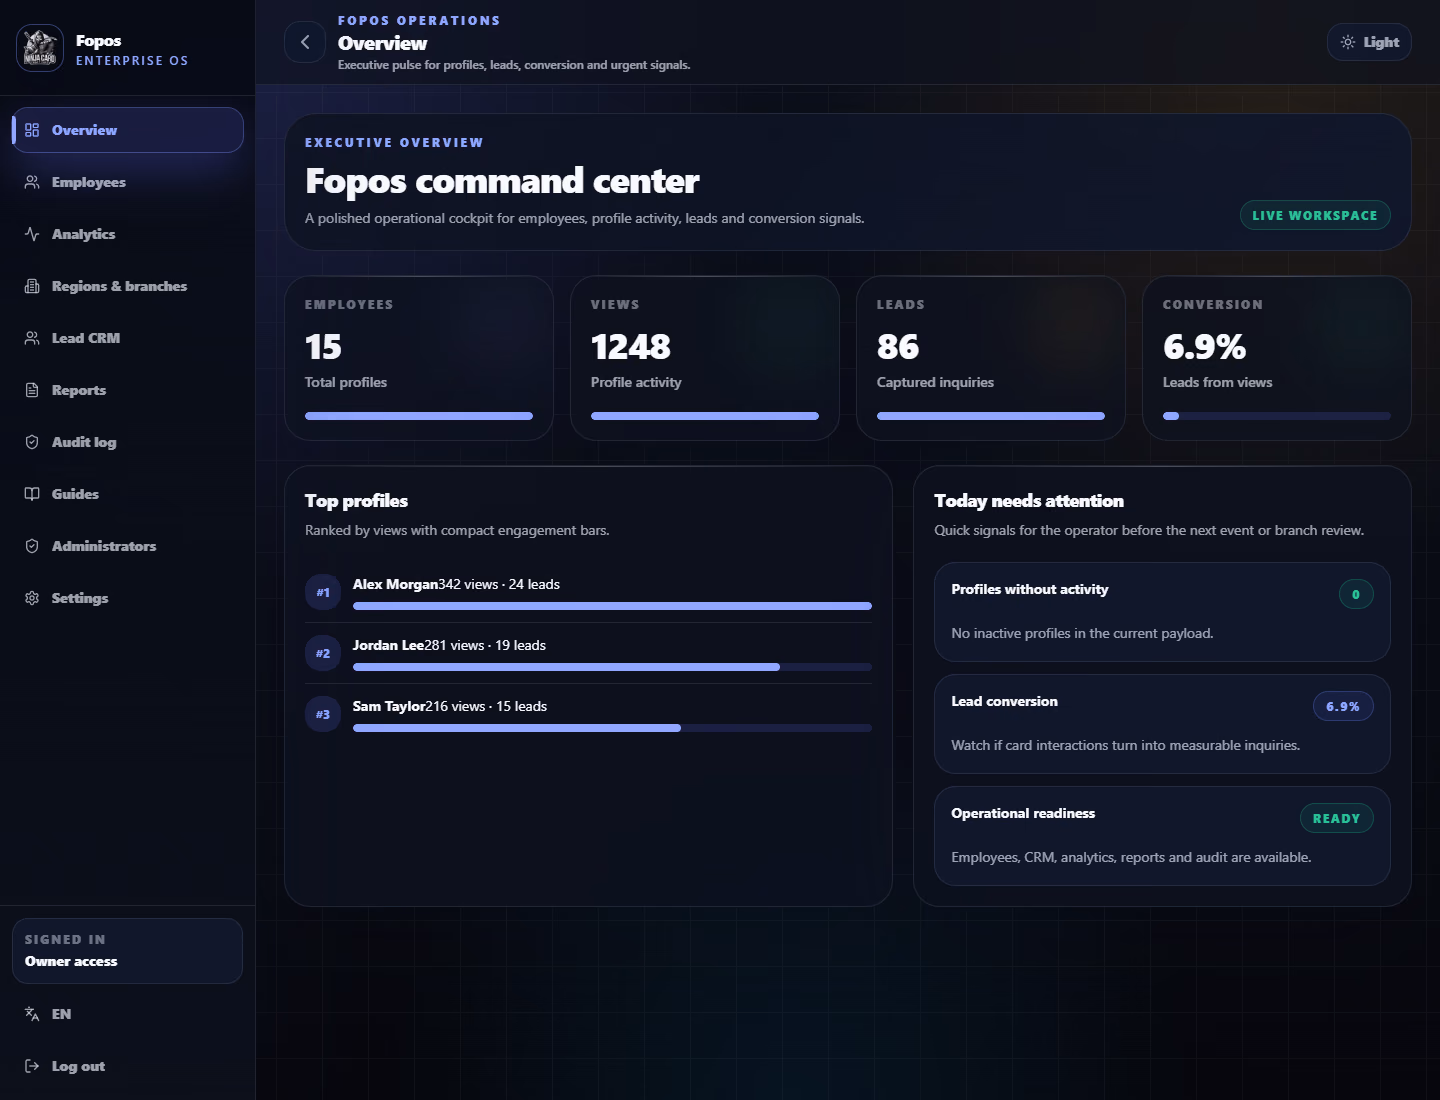The height and width of the screenshot is (1100, 1440).
Task: Open the Lead CRM page
Action: click(127, 338)
